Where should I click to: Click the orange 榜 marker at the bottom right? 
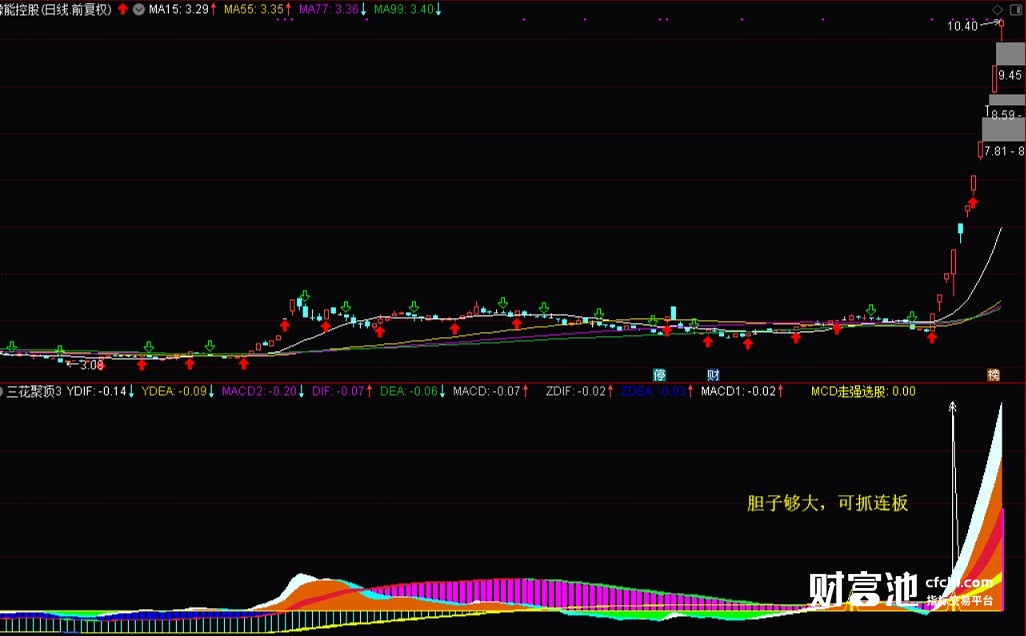click(993, 375)
